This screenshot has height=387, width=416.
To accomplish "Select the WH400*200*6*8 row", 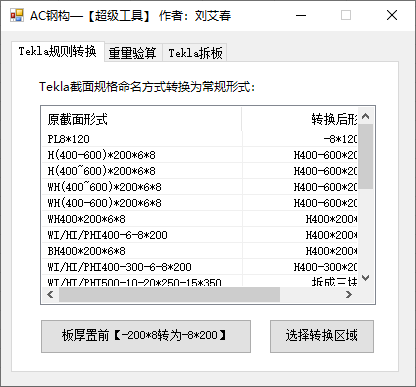I will (x=200, y=219).
